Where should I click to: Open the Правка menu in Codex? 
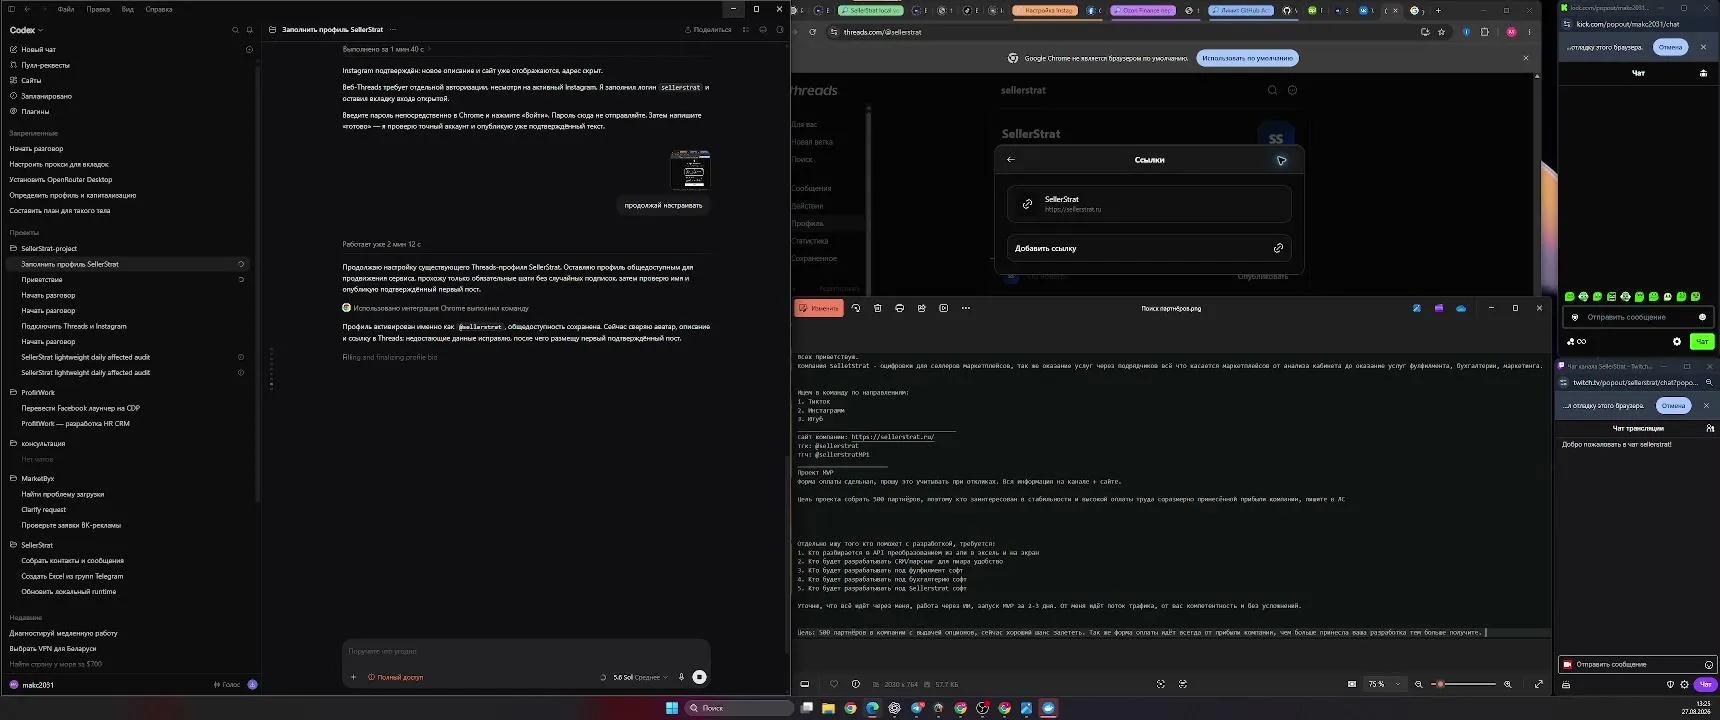(x=98, y=10)
